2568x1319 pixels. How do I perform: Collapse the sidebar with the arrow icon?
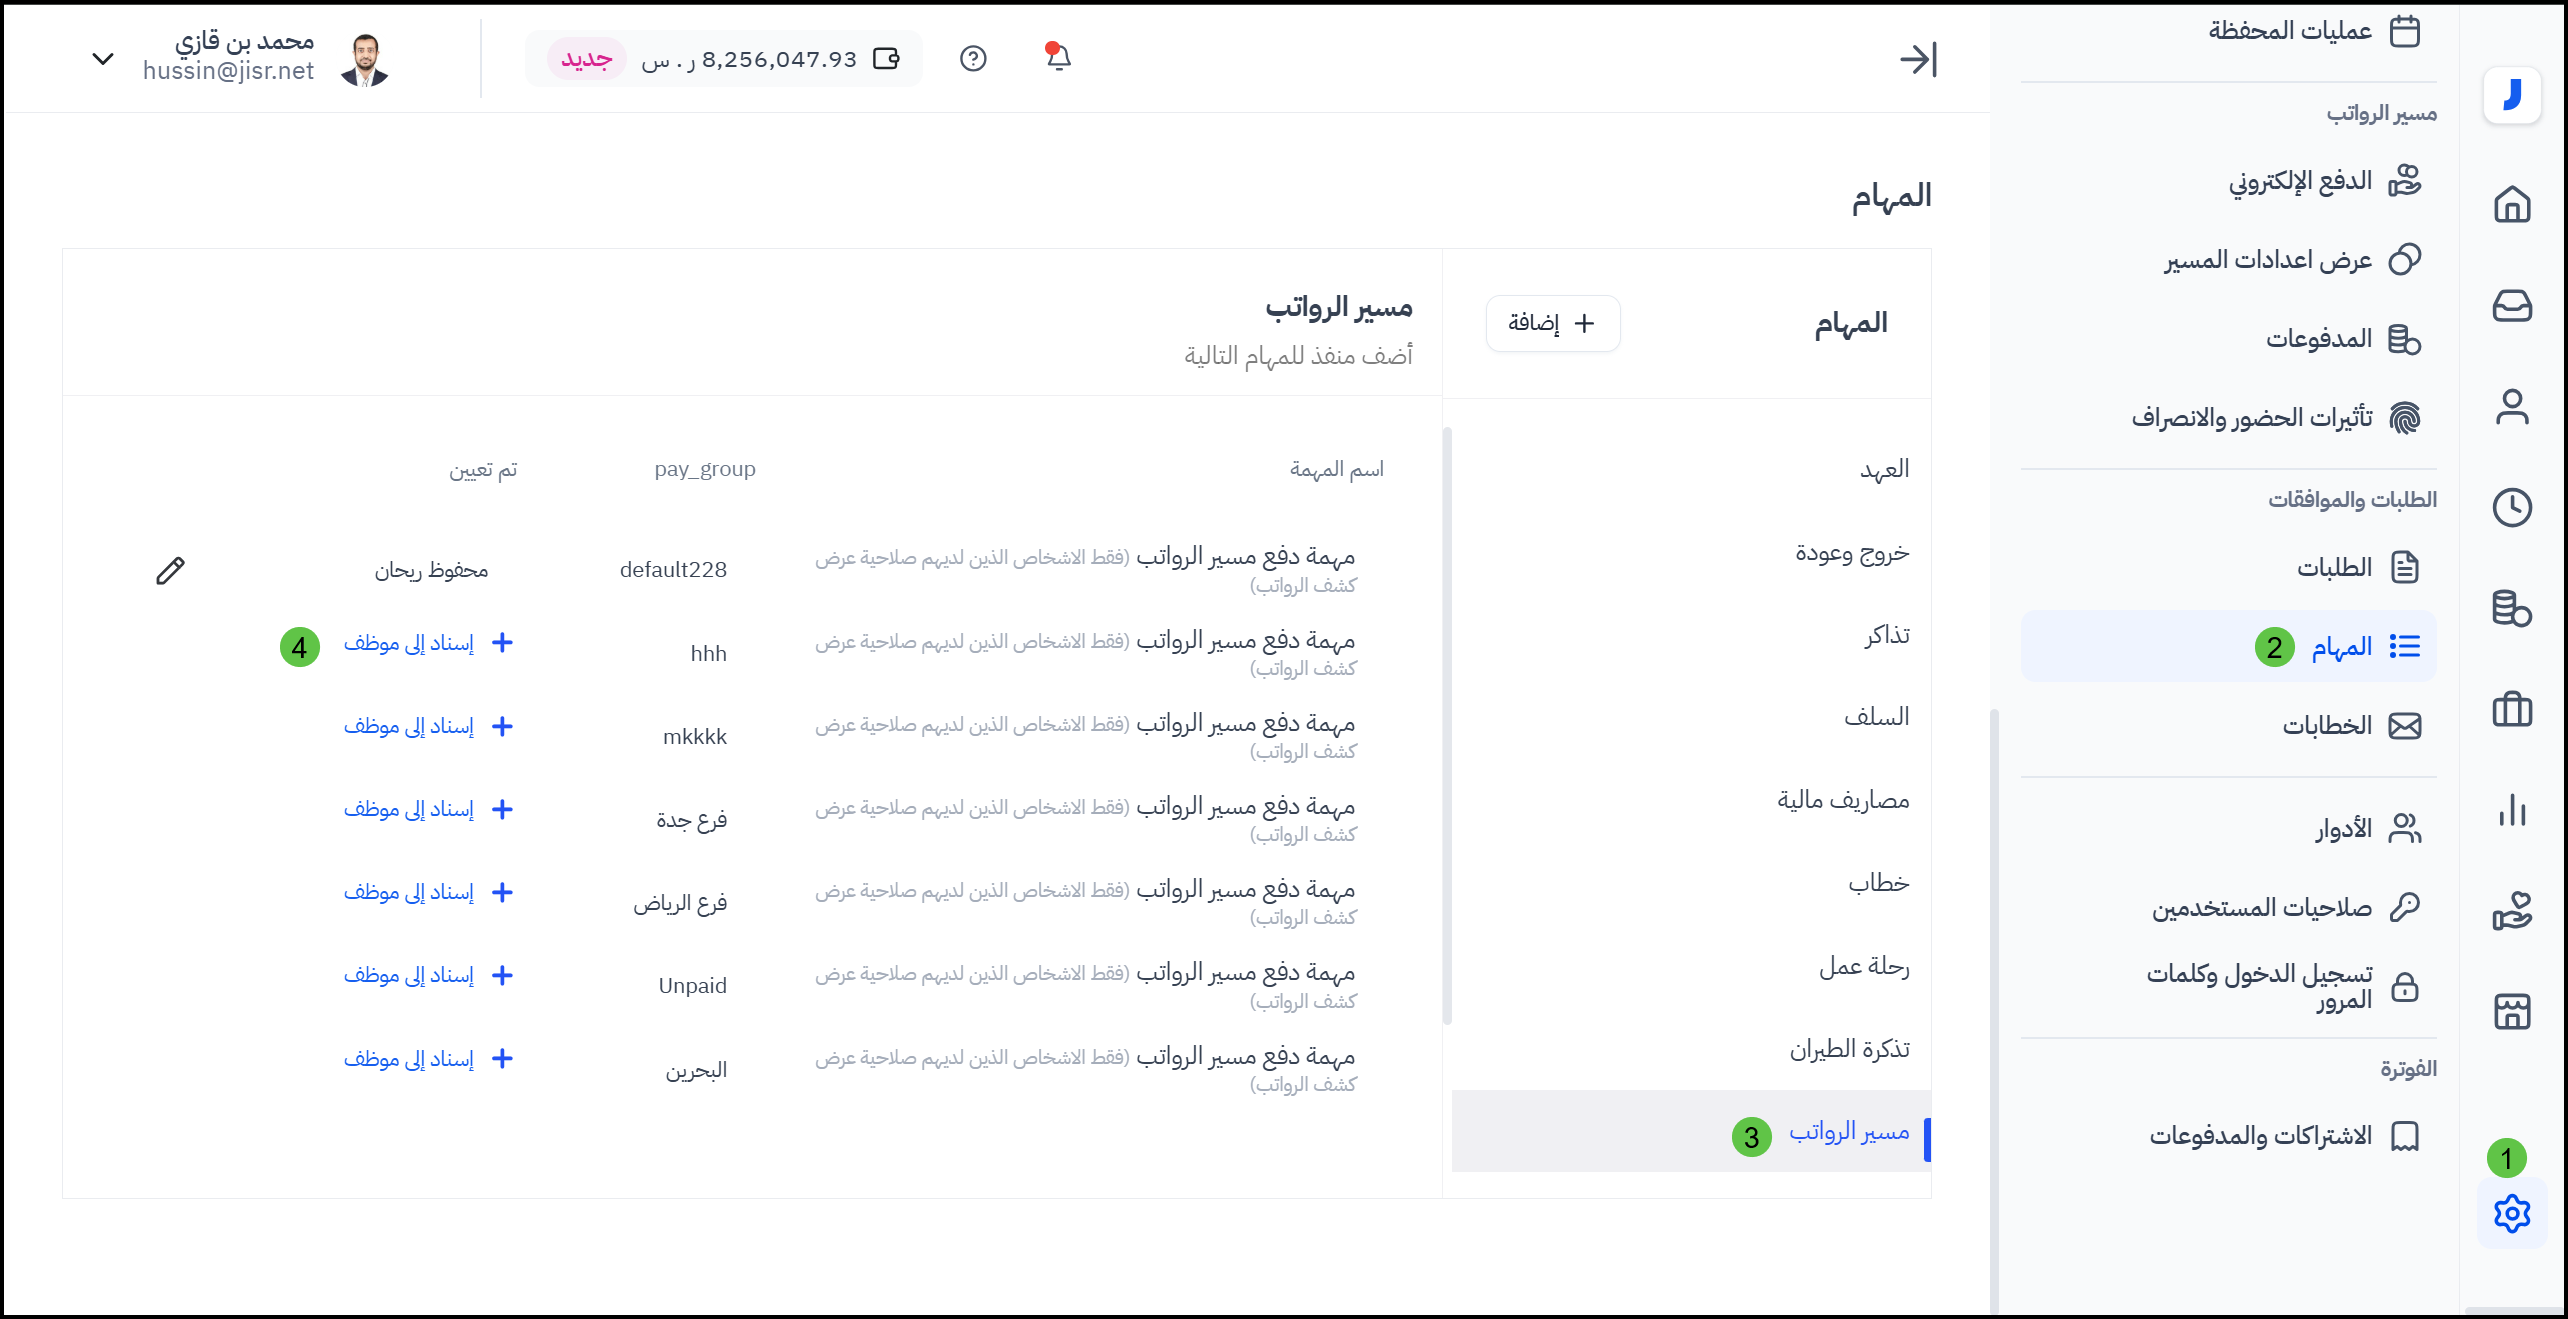[x=1918, y=59]
